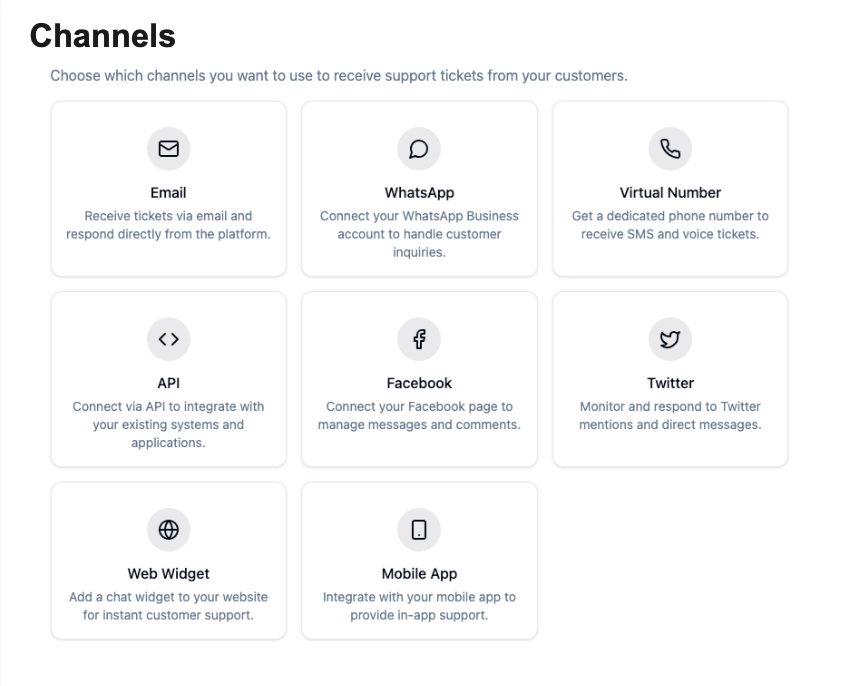Click the Web Widget channel card
856x686 pixels.
pos(168,560)
